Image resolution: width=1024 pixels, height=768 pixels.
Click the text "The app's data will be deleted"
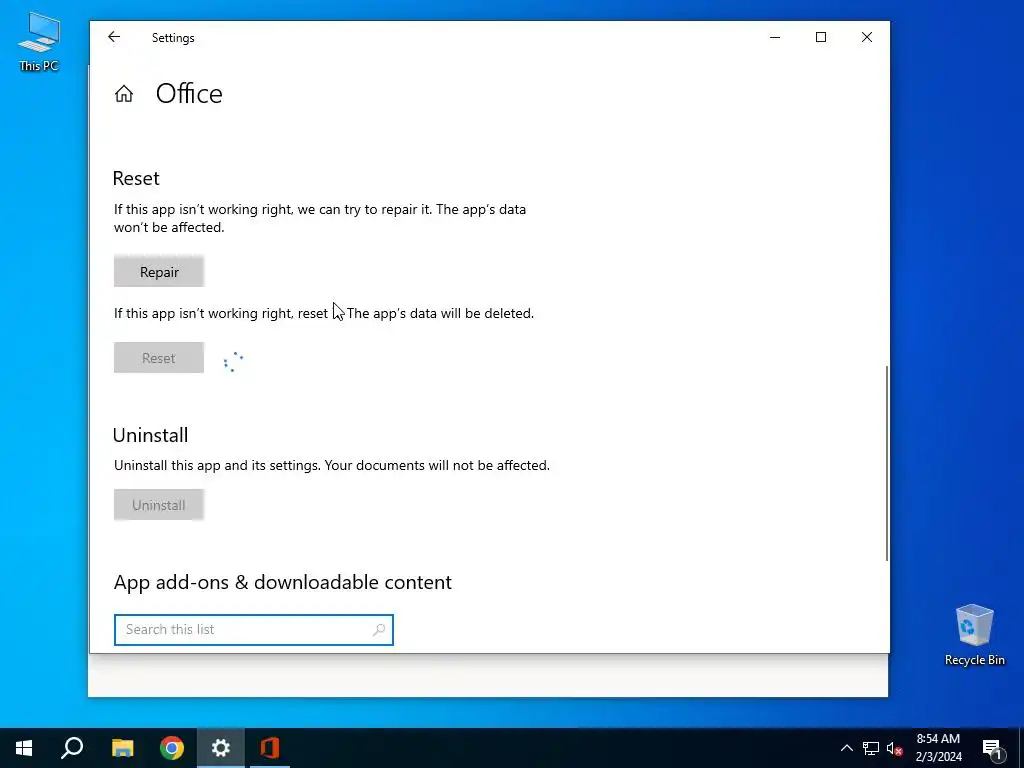pos(440,313)
